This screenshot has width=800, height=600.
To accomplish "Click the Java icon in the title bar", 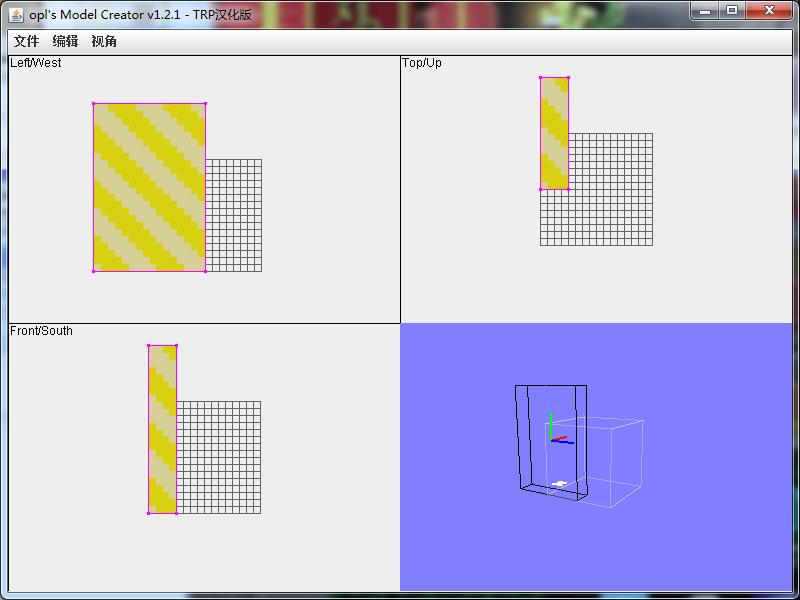I will [16, 13].
